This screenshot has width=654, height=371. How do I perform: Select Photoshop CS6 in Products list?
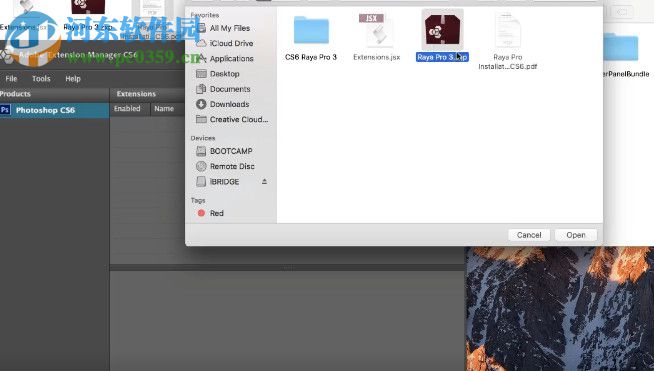(54, 110)
